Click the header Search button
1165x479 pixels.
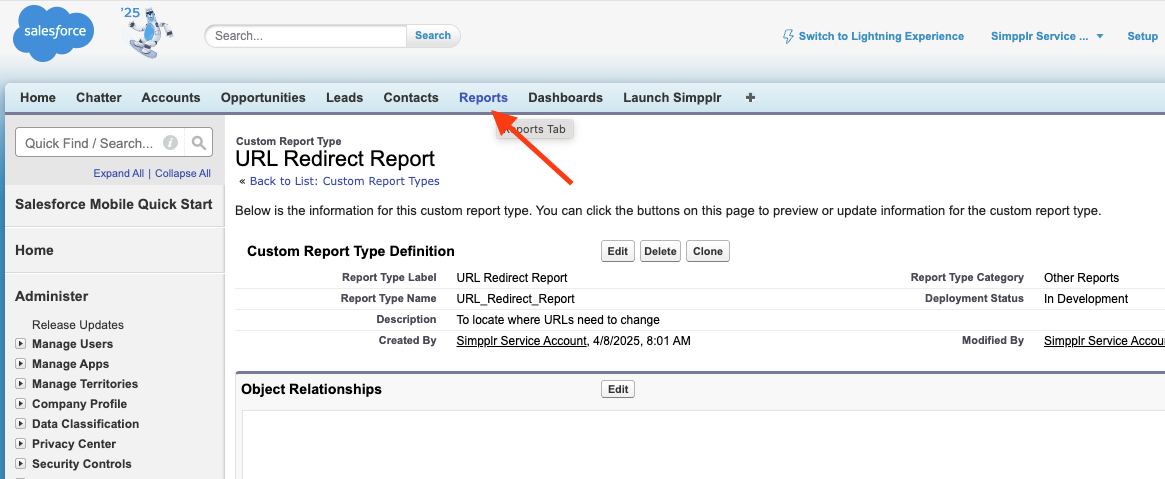433,36
